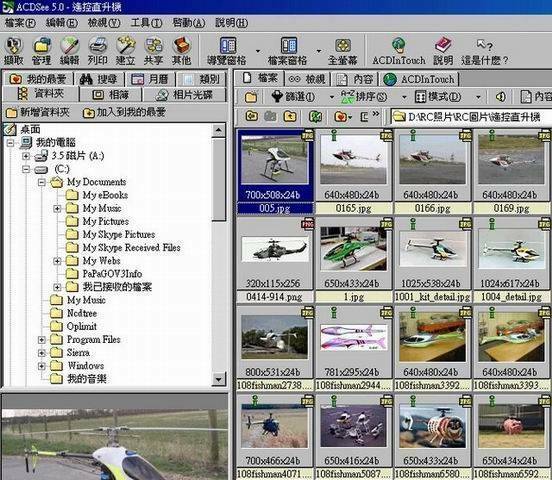This screenshot has height=480, width=552.
Task: Collapse the (C:) drive node
Action: coord(26,169)
